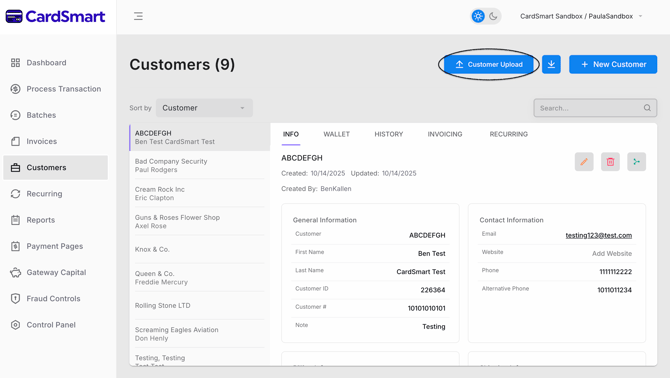Viewport: 670px width, 378px height.
Task: Click the Batches sidebar icon
Action: click(15, 115)
